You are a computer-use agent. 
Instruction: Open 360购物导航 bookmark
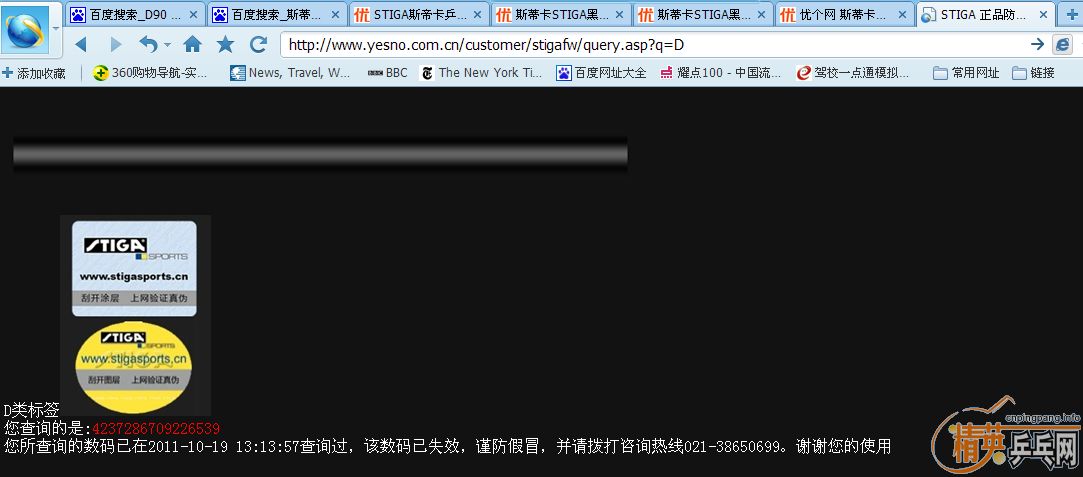151,72
